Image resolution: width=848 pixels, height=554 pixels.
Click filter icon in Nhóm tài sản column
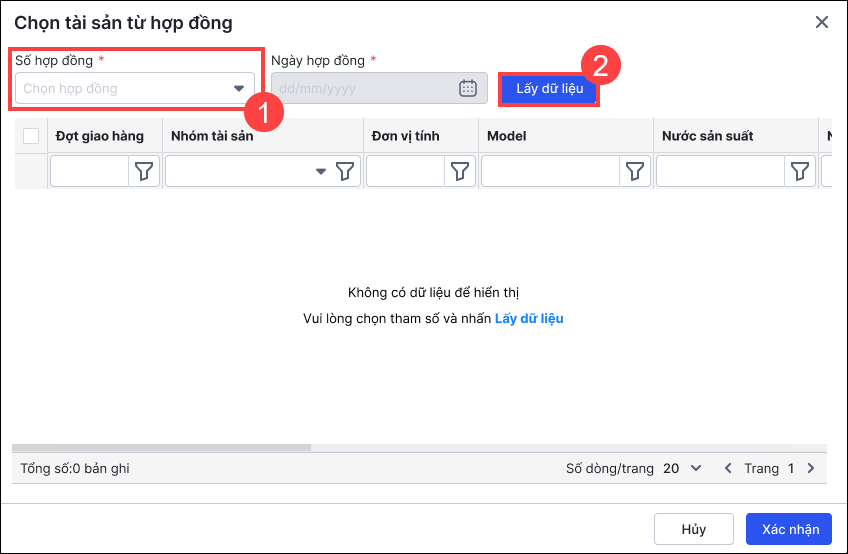point(345,172)
